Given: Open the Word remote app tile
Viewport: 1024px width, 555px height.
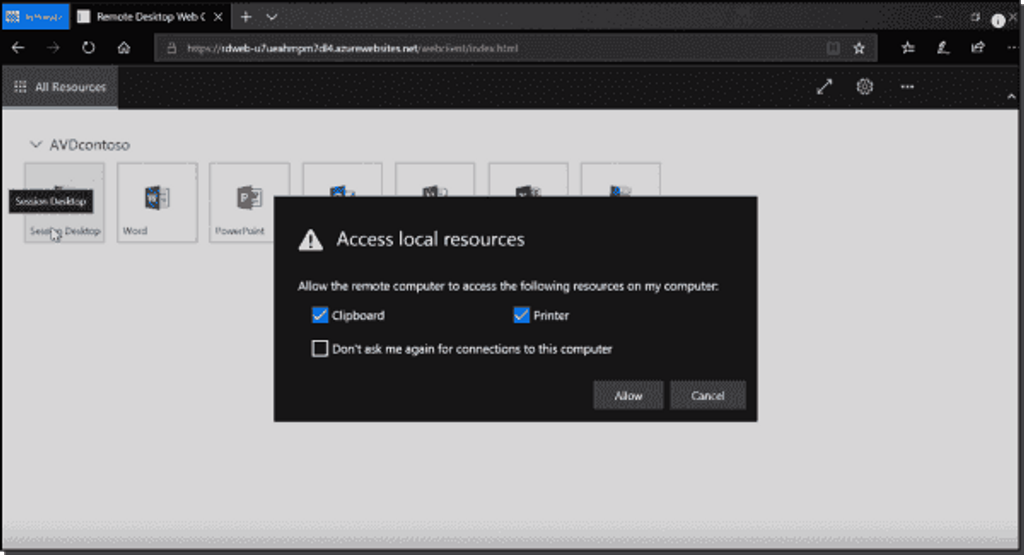Looking at the screenshot, I should coord(157,201).
